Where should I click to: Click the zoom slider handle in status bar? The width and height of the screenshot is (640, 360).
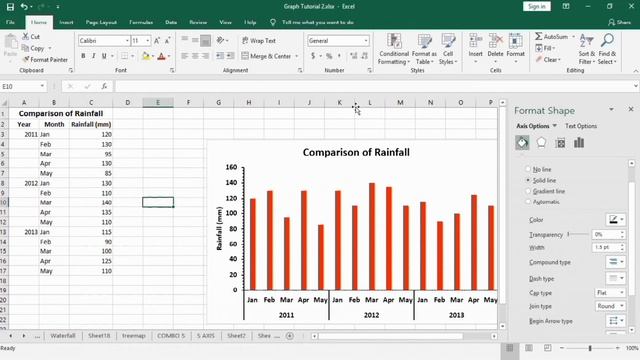tap(590, 348)
